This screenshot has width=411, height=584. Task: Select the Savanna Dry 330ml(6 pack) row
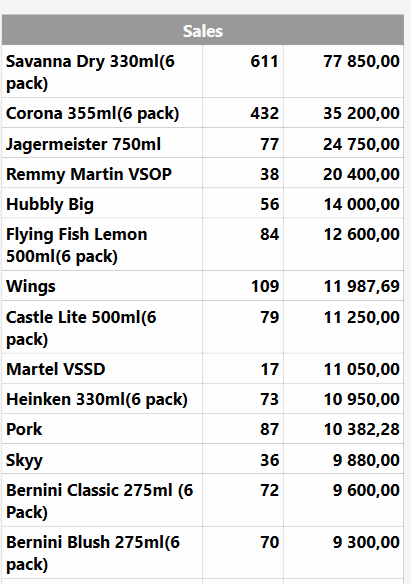[203, 72]
